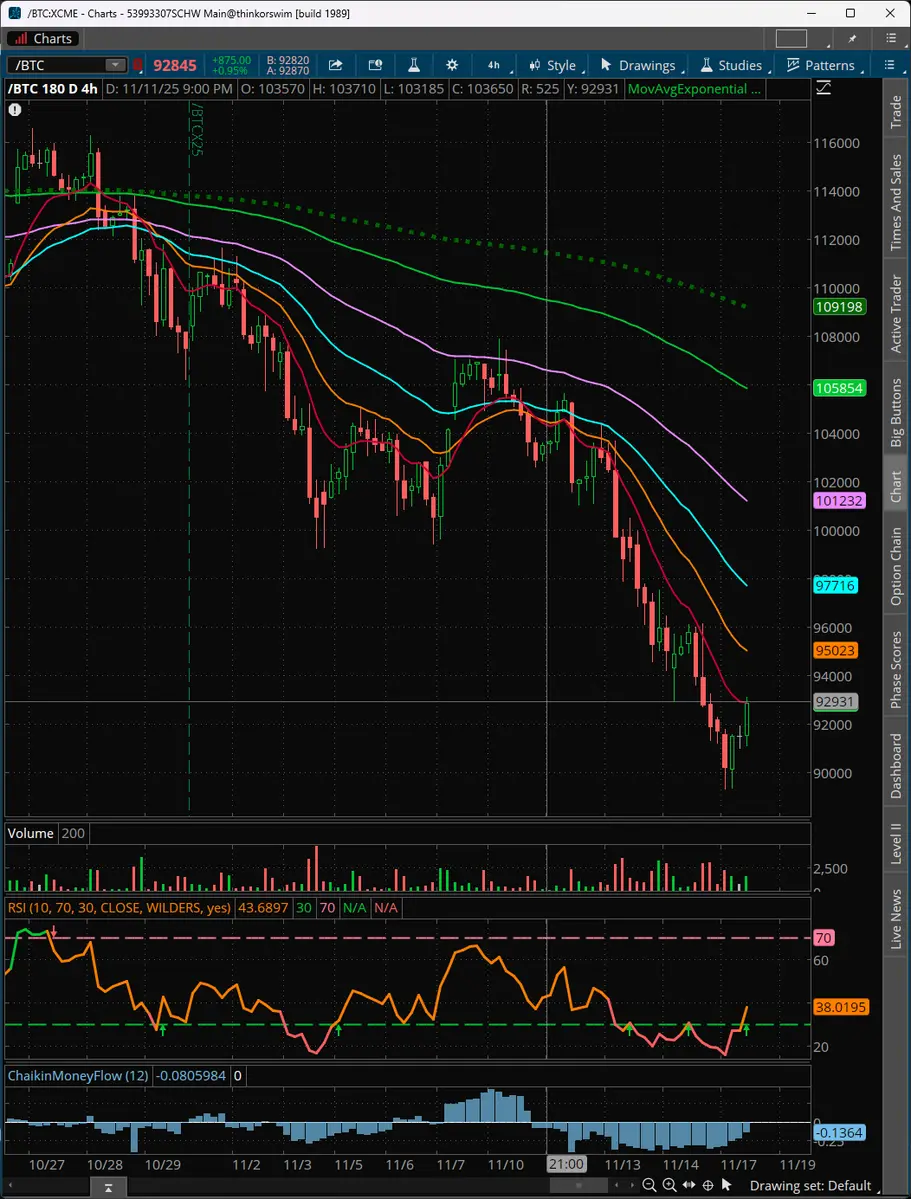Click the -0.1364 Chaikin value bubble
Screen dimensions: 911x1199
[839, 1132]
